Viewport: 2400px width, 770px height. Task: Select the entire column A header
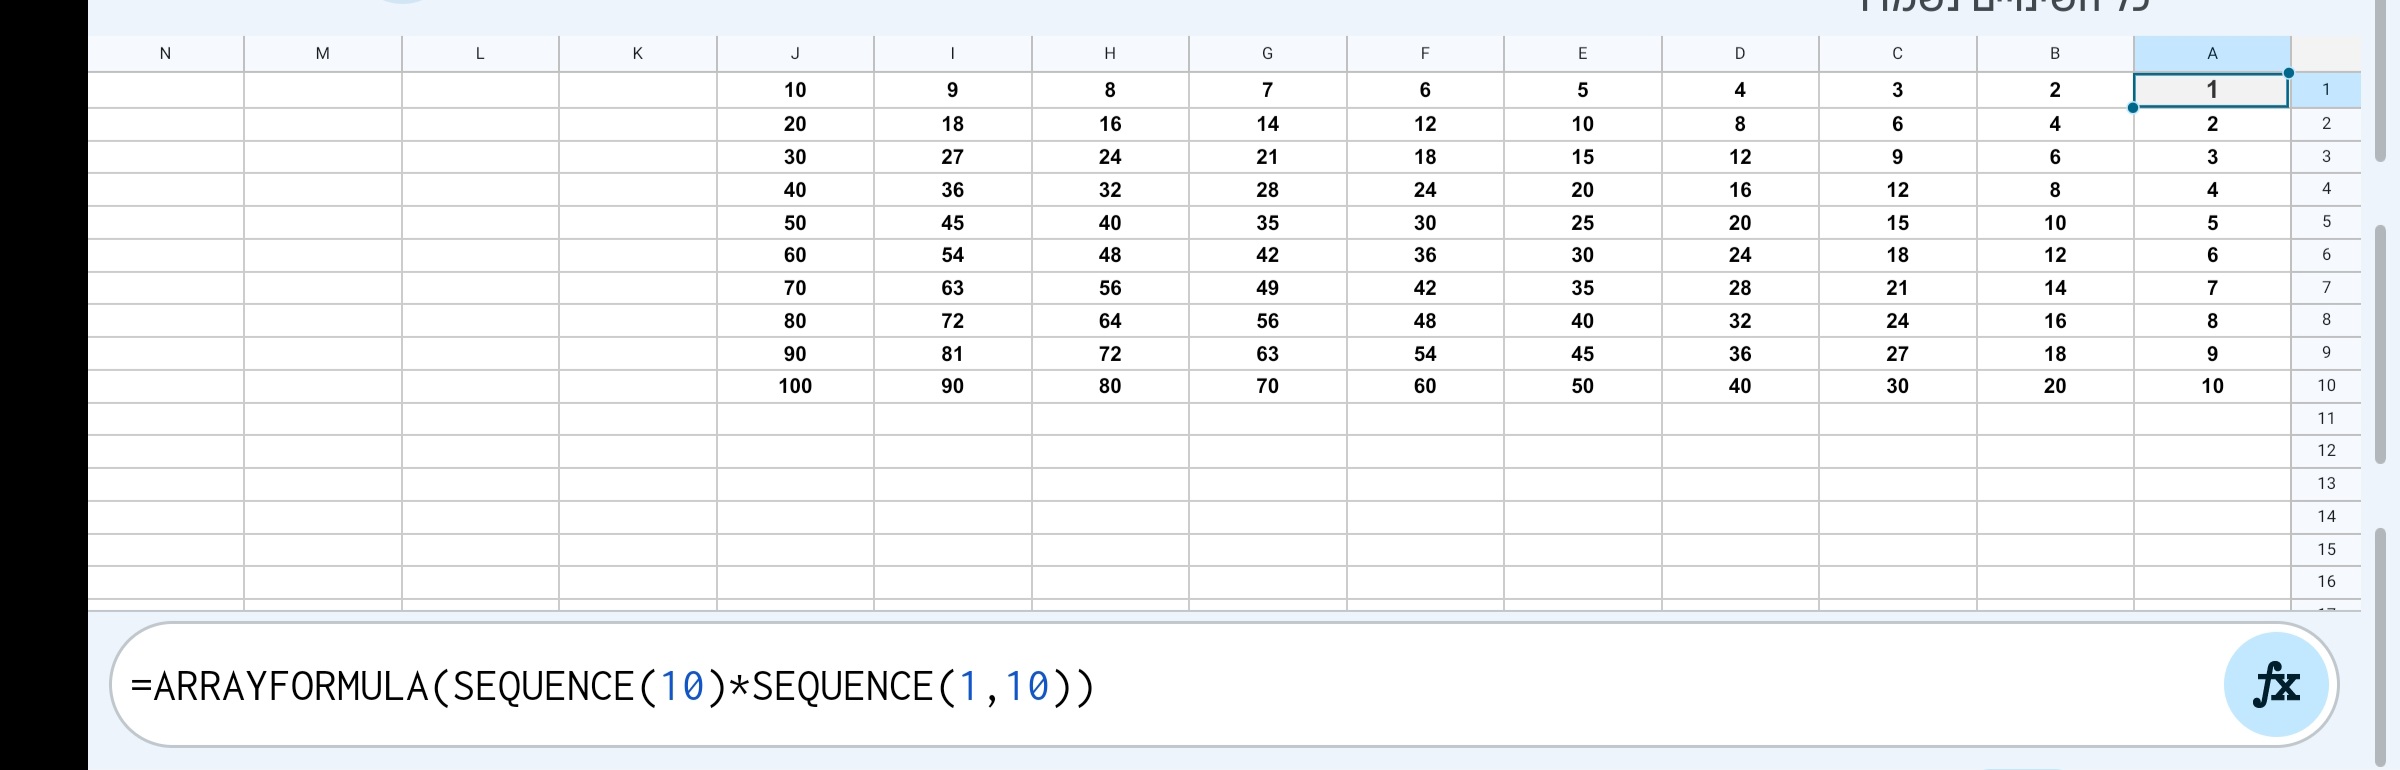coord(2211,53)
